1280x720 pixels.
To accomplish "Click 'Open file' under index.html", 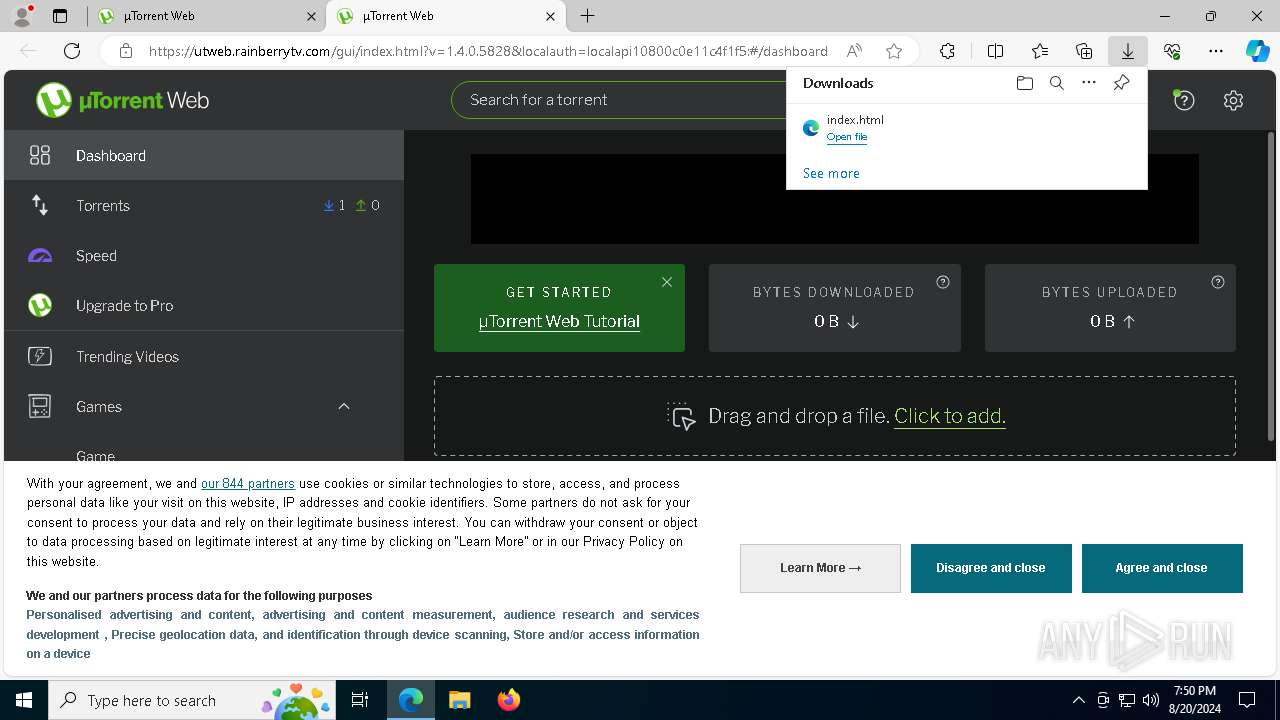I will pyautogui.click(x=847, y=137).
